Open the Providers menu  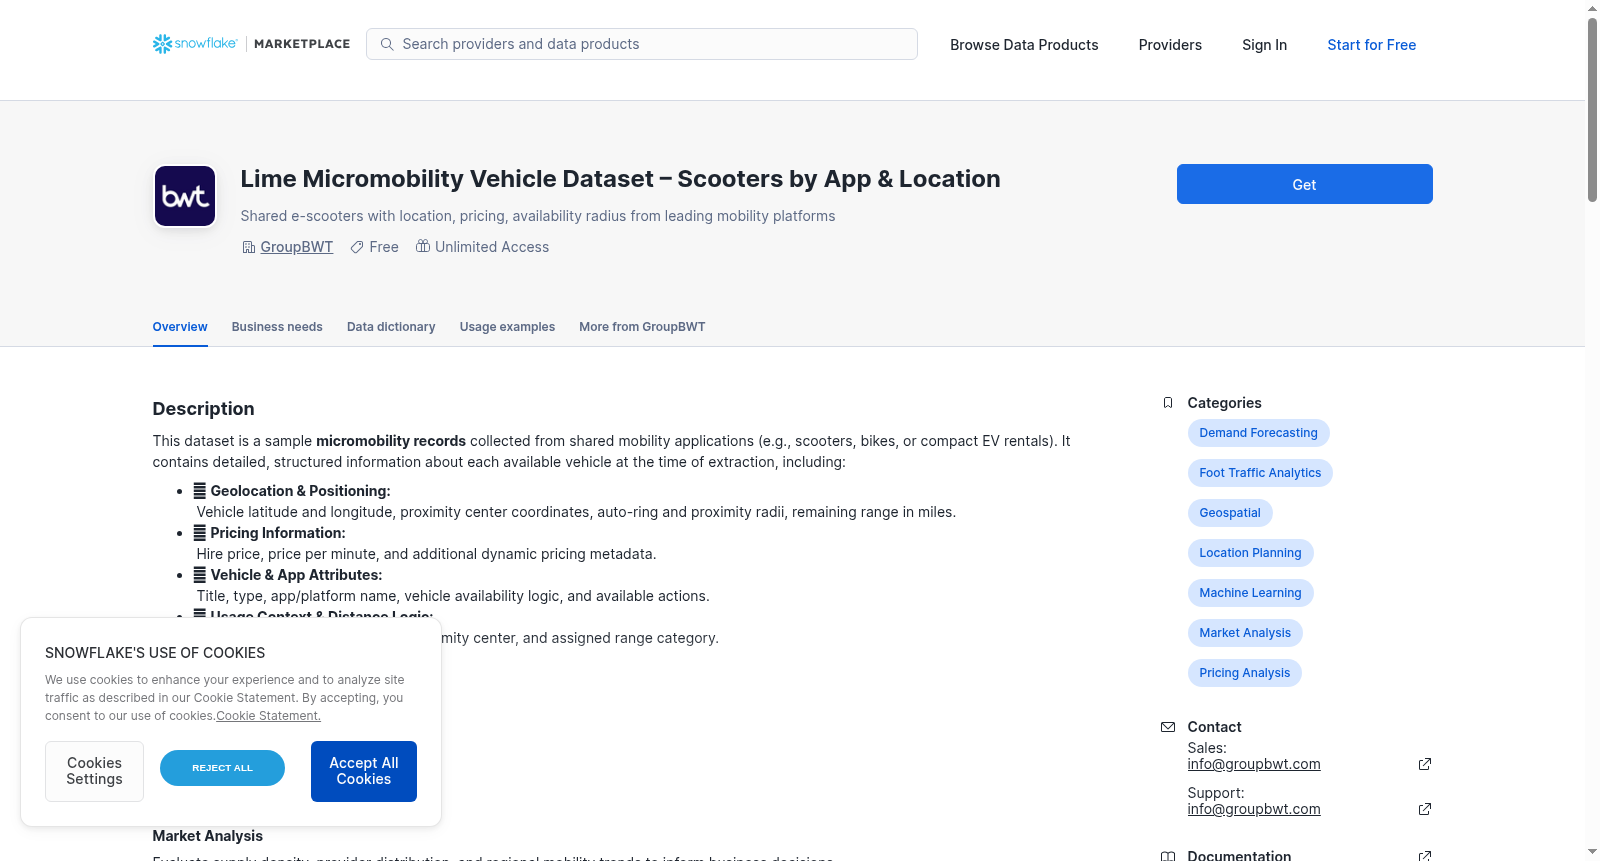click(x=1170, y=45)
